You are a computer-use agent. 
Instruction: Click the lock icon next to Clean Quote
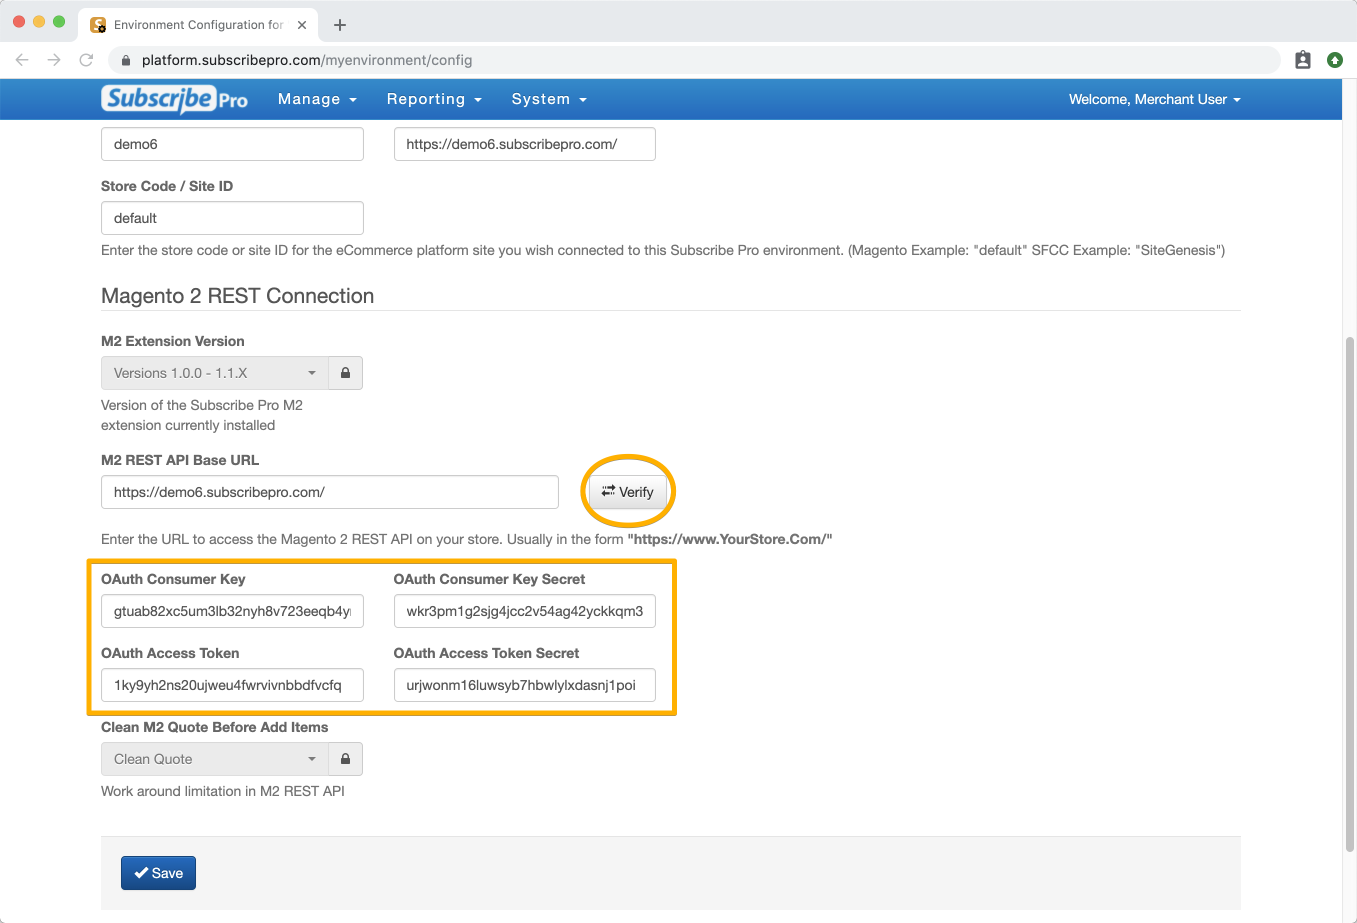click(345, 759)
